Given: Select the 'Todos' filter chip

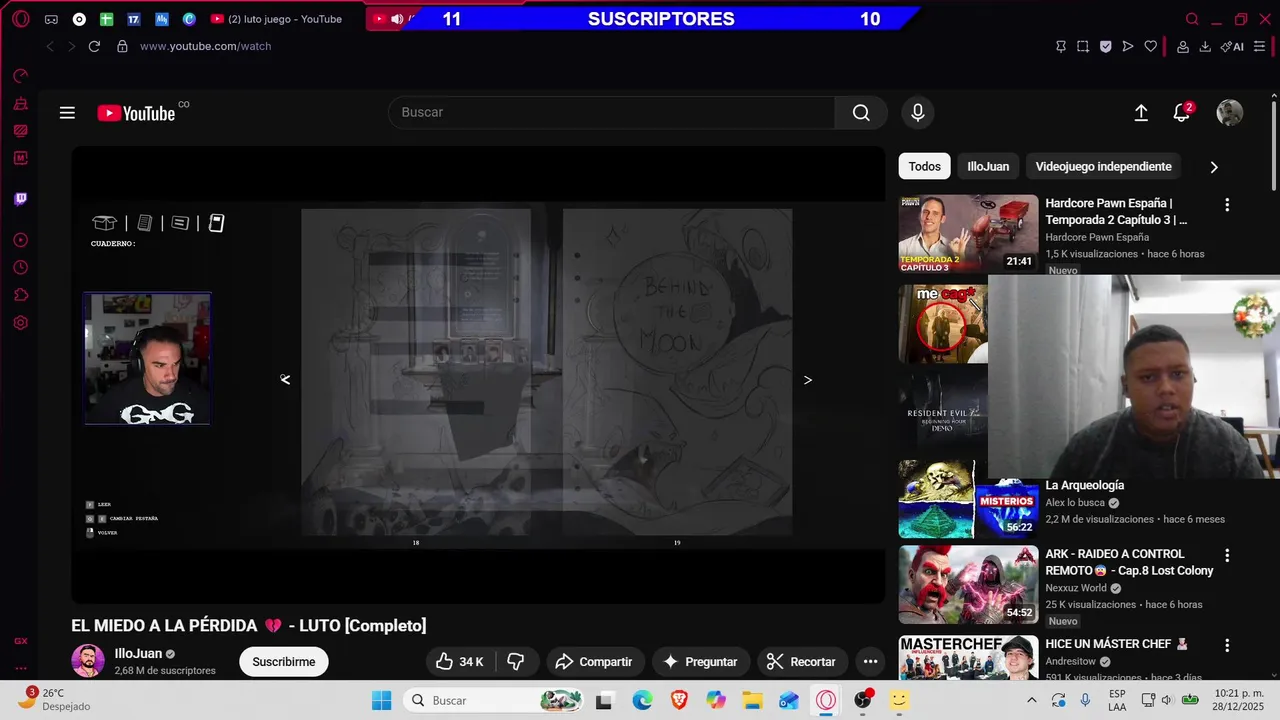Looking at the screenshot, I should click(924, 166).
